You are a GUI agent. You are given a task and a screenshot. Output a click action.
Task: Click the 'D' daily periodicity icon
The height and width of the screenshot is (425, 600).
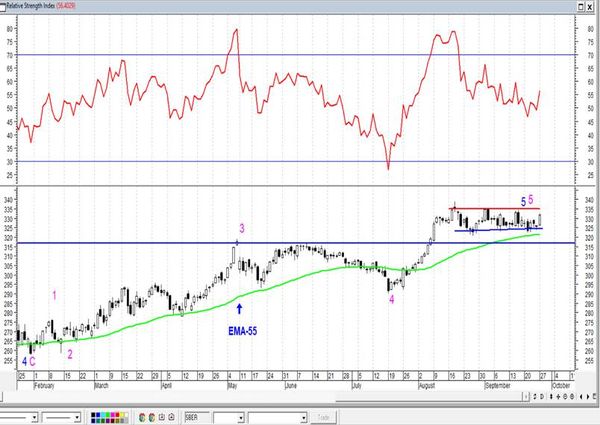click(x=542, y=397)
